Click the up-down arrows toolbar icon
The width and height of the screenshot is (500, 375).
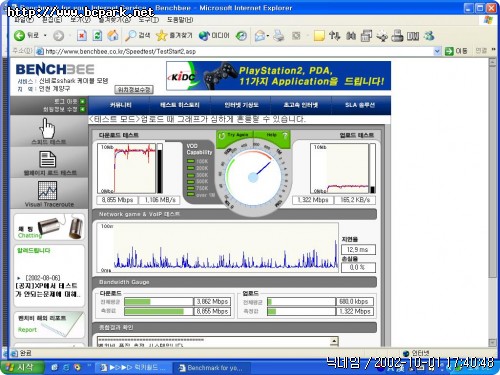(x=334, y=35)
